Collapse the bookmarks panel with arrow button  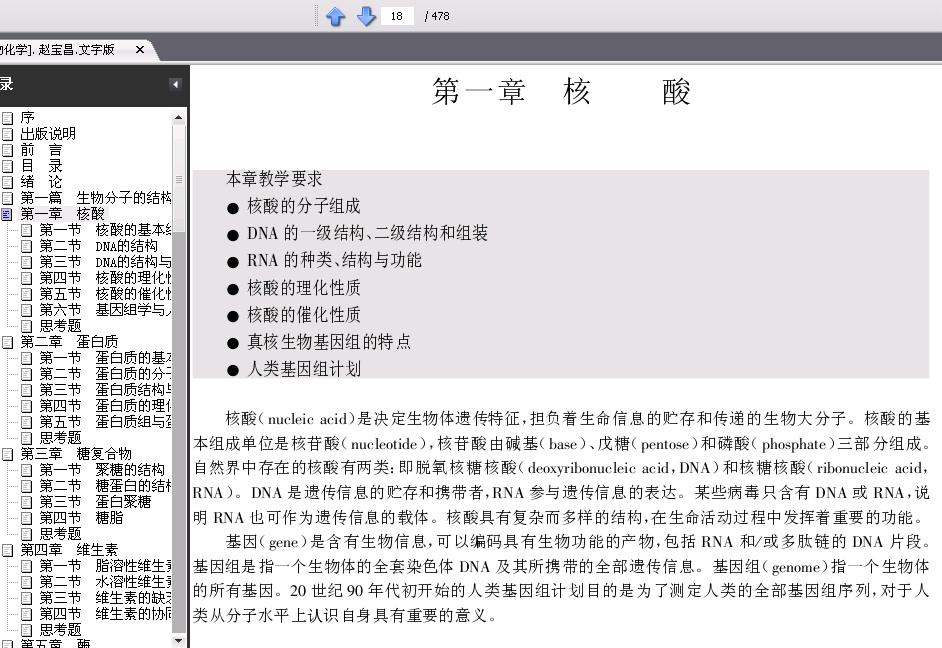175,84
